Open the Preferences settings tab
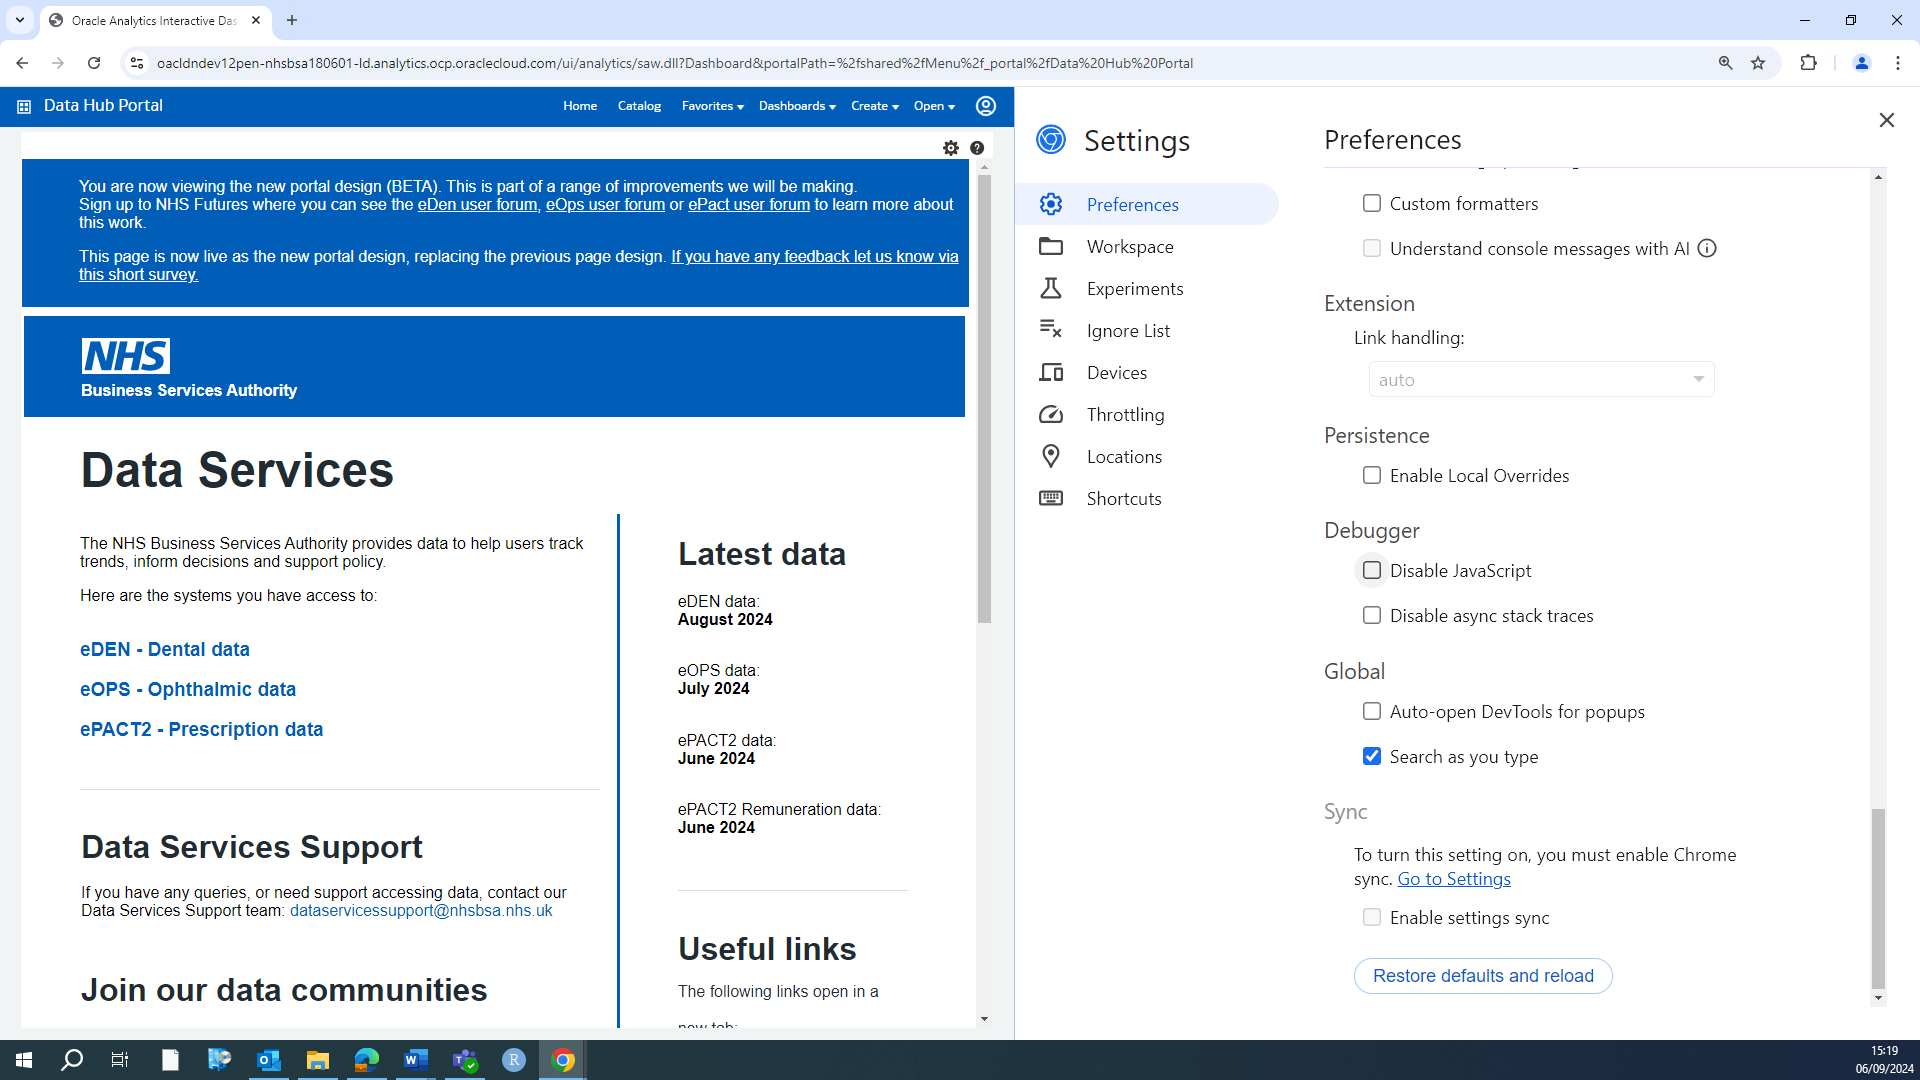Viewport: 1920px width, 1080px height. pos(1147,204)
